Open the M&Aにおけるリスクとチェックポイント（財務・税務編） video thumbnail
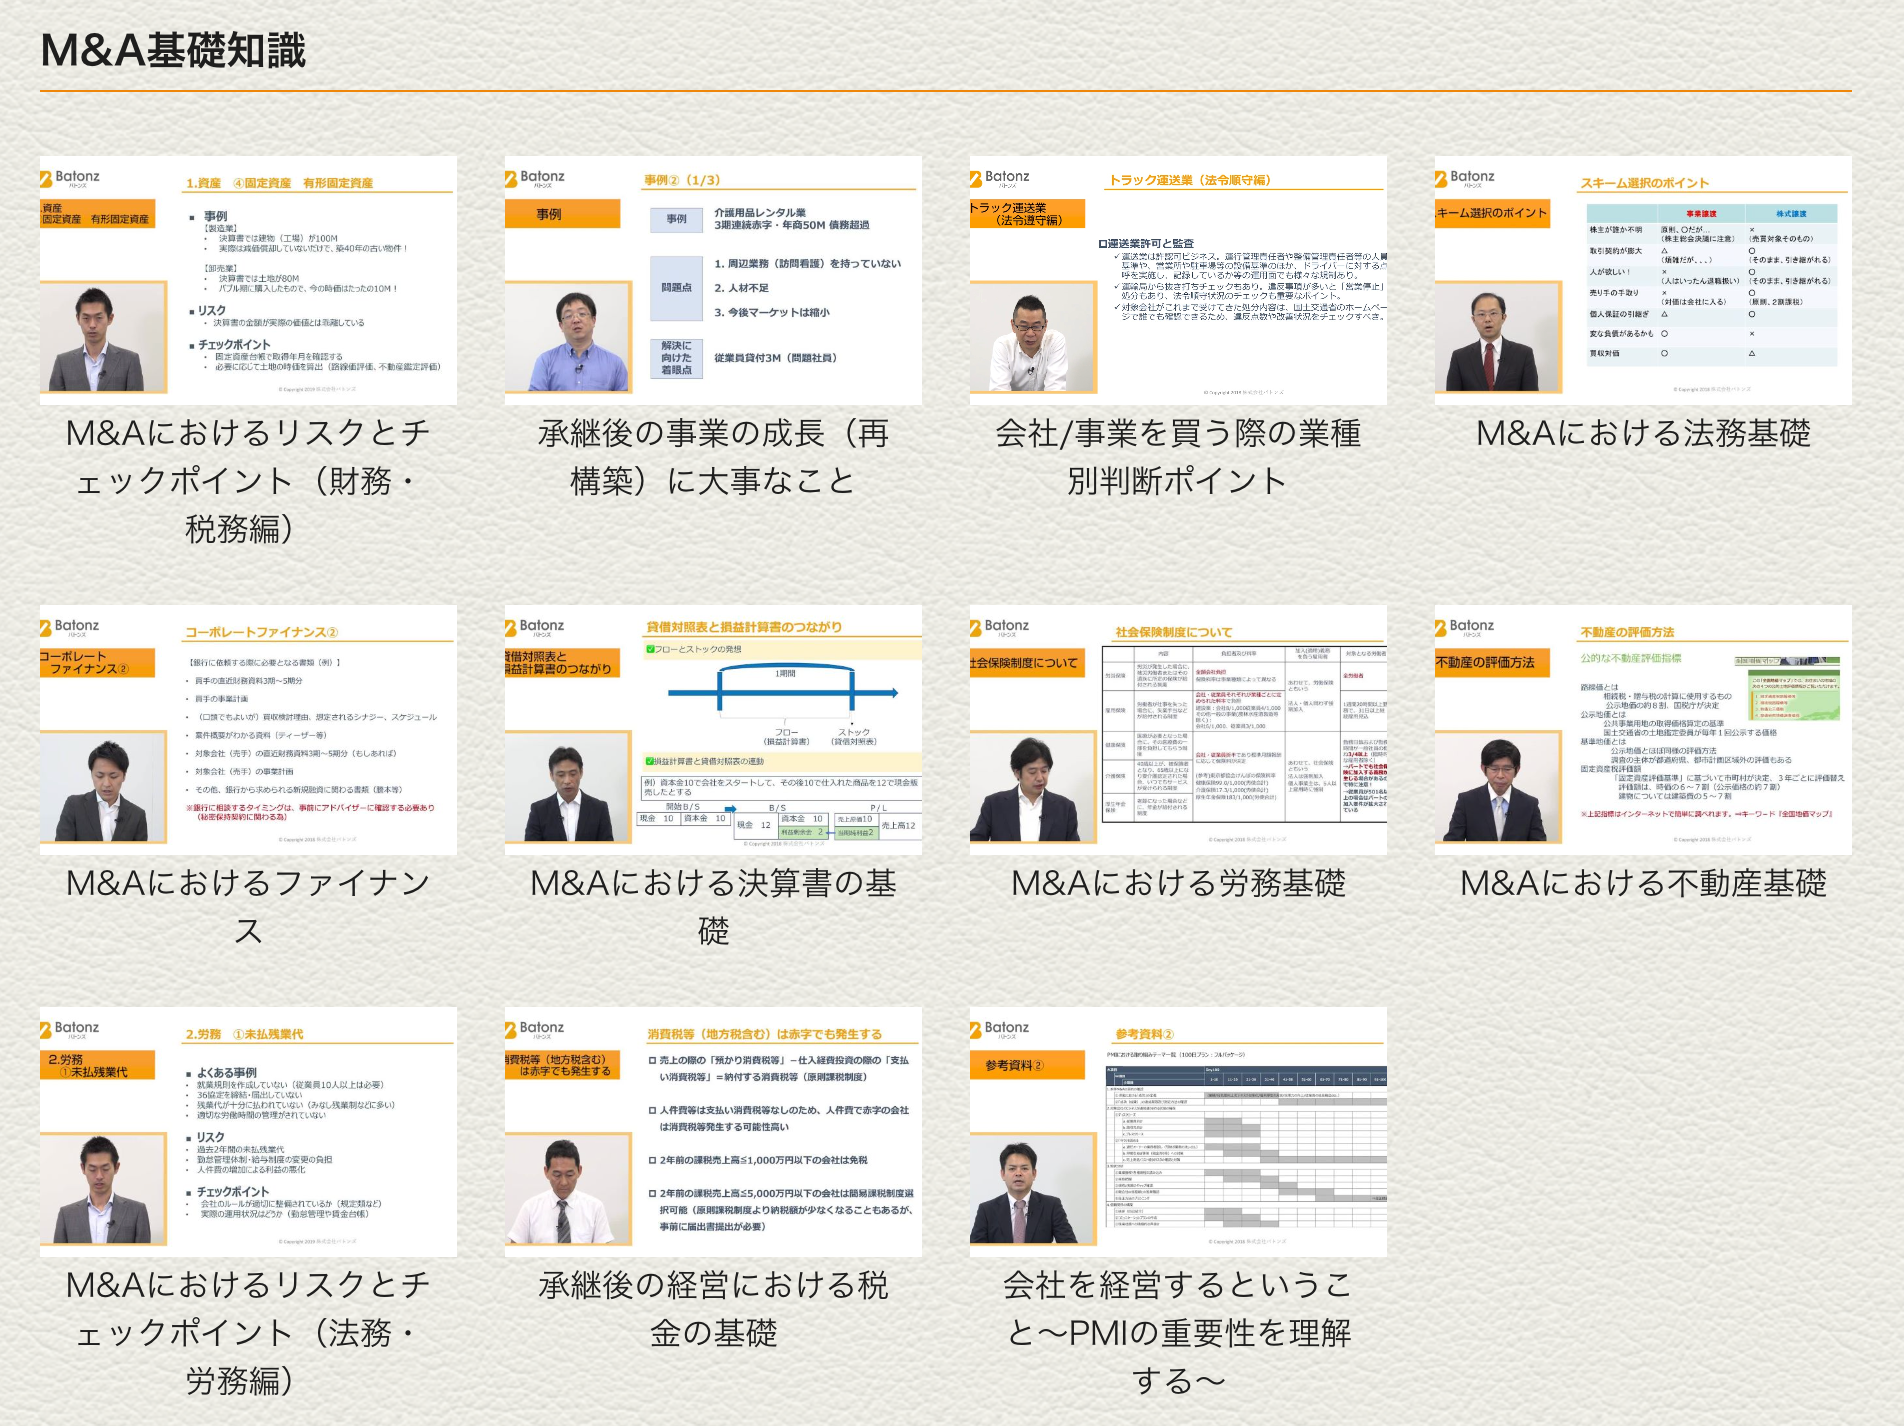This screenshot has width=1904, height=1426. click(x=248, y=281)
